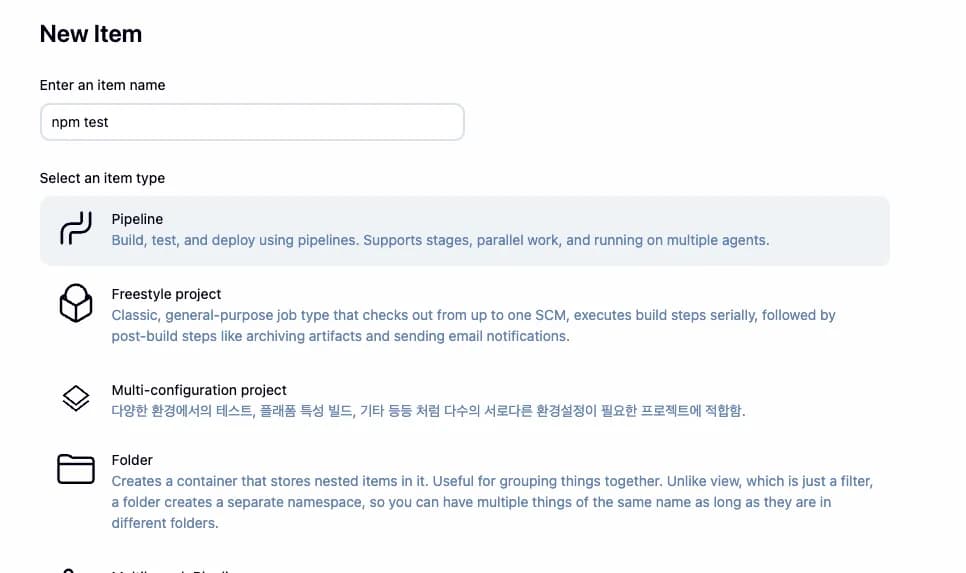Click the Freestyle project description about SCM
Viewport: 966px width, 573px height.
point(473,325)
